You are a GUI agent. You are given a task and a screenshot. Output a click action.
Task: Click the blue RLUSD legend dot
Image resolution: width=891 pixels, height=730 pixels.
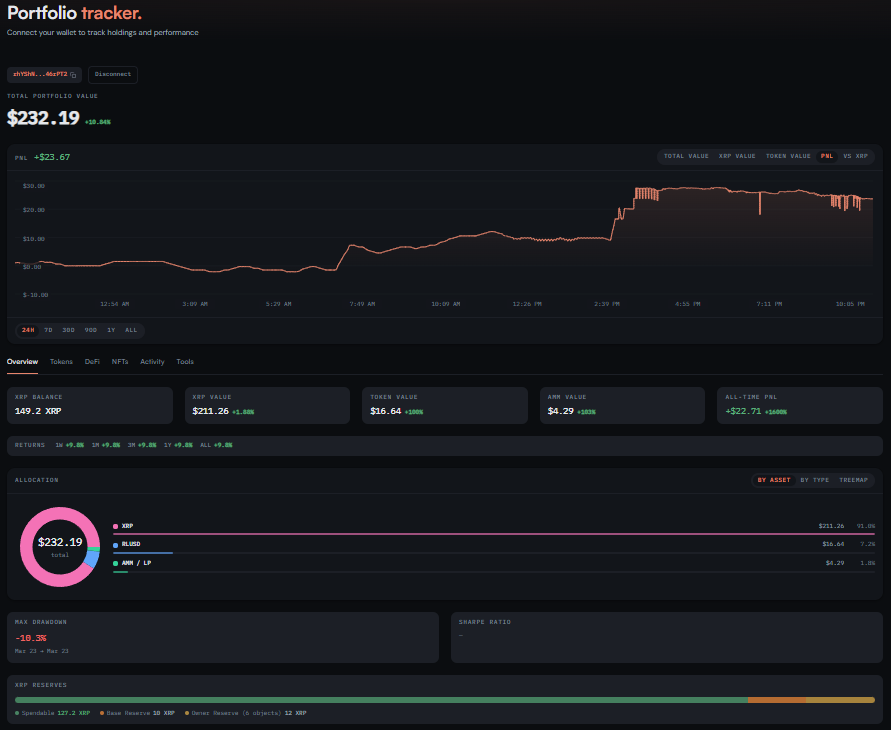115,545
